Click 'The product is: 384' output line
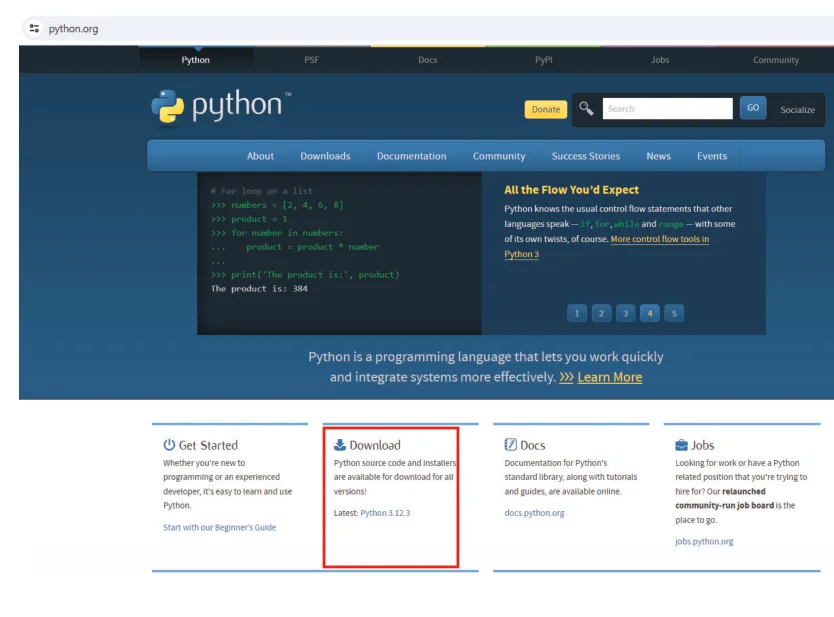This screenshot has height=617, width=834. click(x=259, y=289)
